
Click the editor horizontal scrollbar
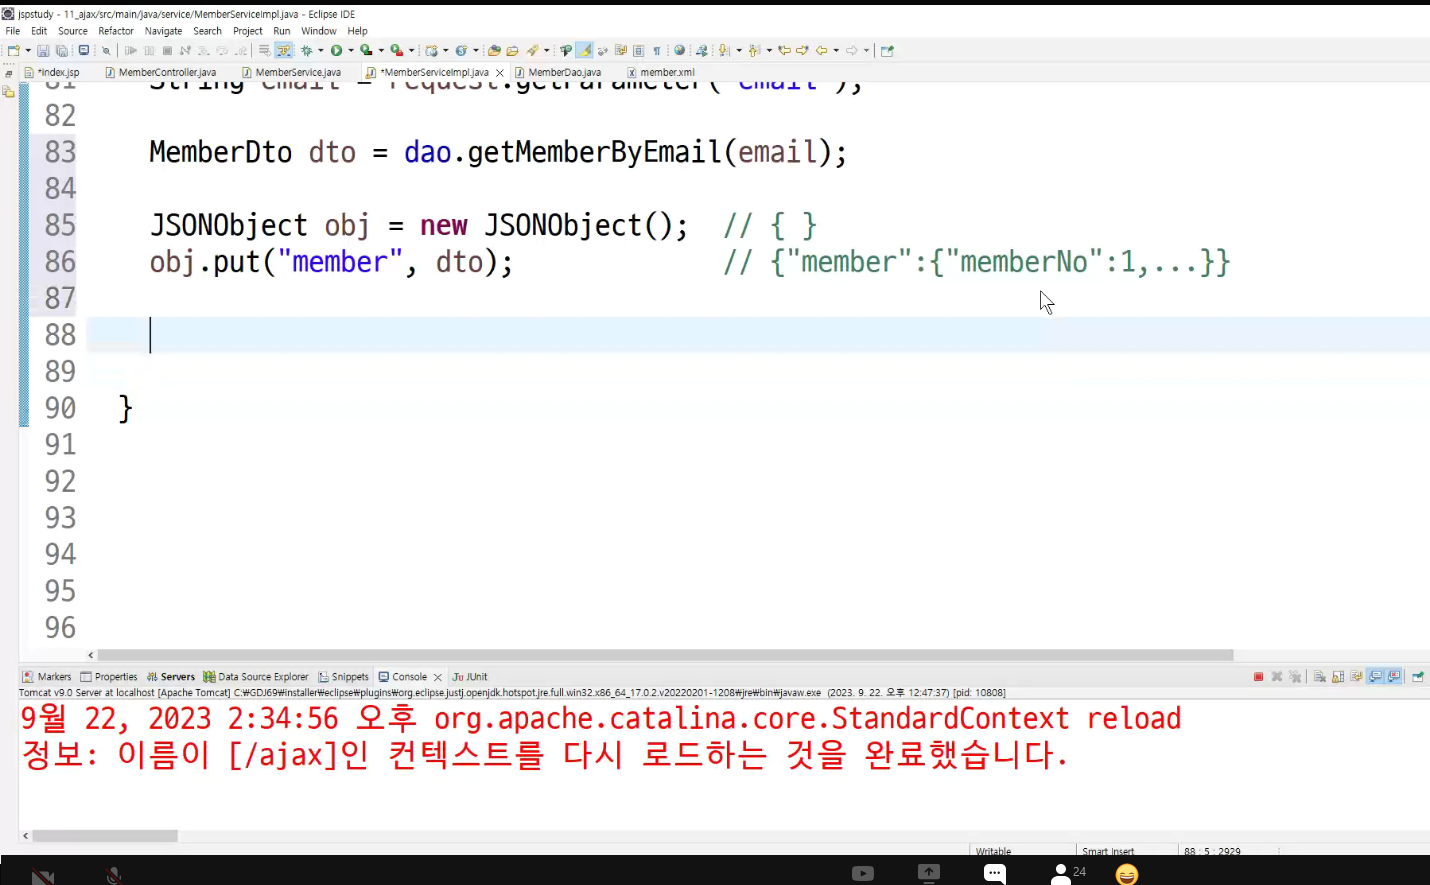pos(665,655)
